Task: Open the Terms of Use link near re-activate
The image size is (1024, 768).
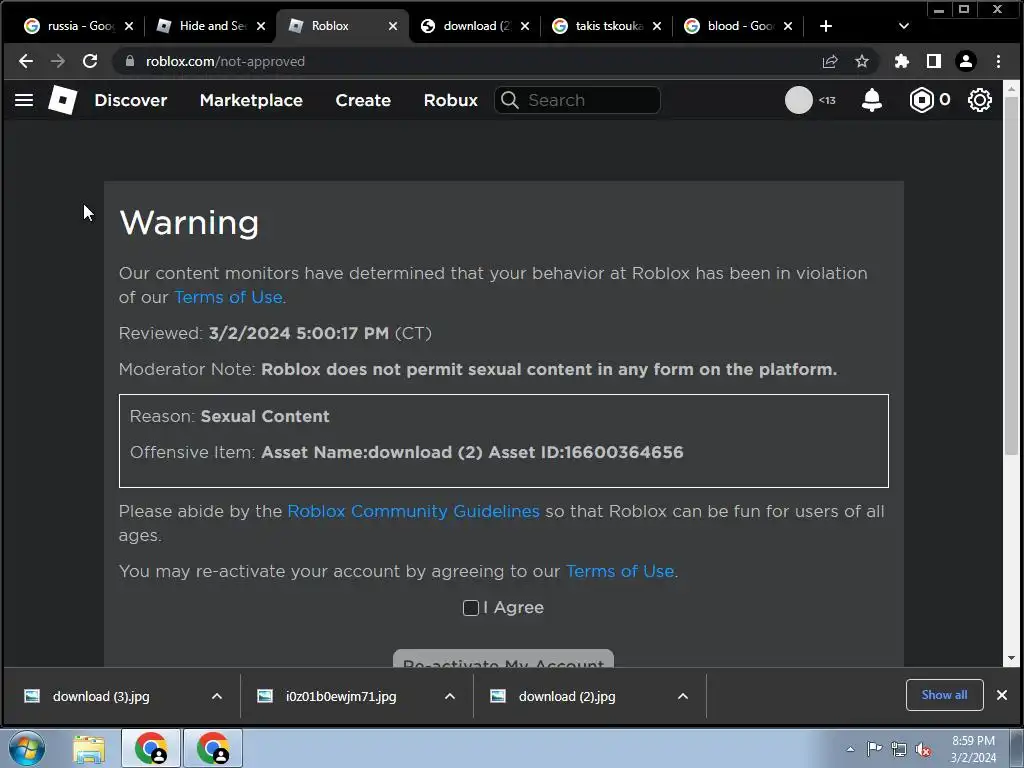Action: point(620,571)
